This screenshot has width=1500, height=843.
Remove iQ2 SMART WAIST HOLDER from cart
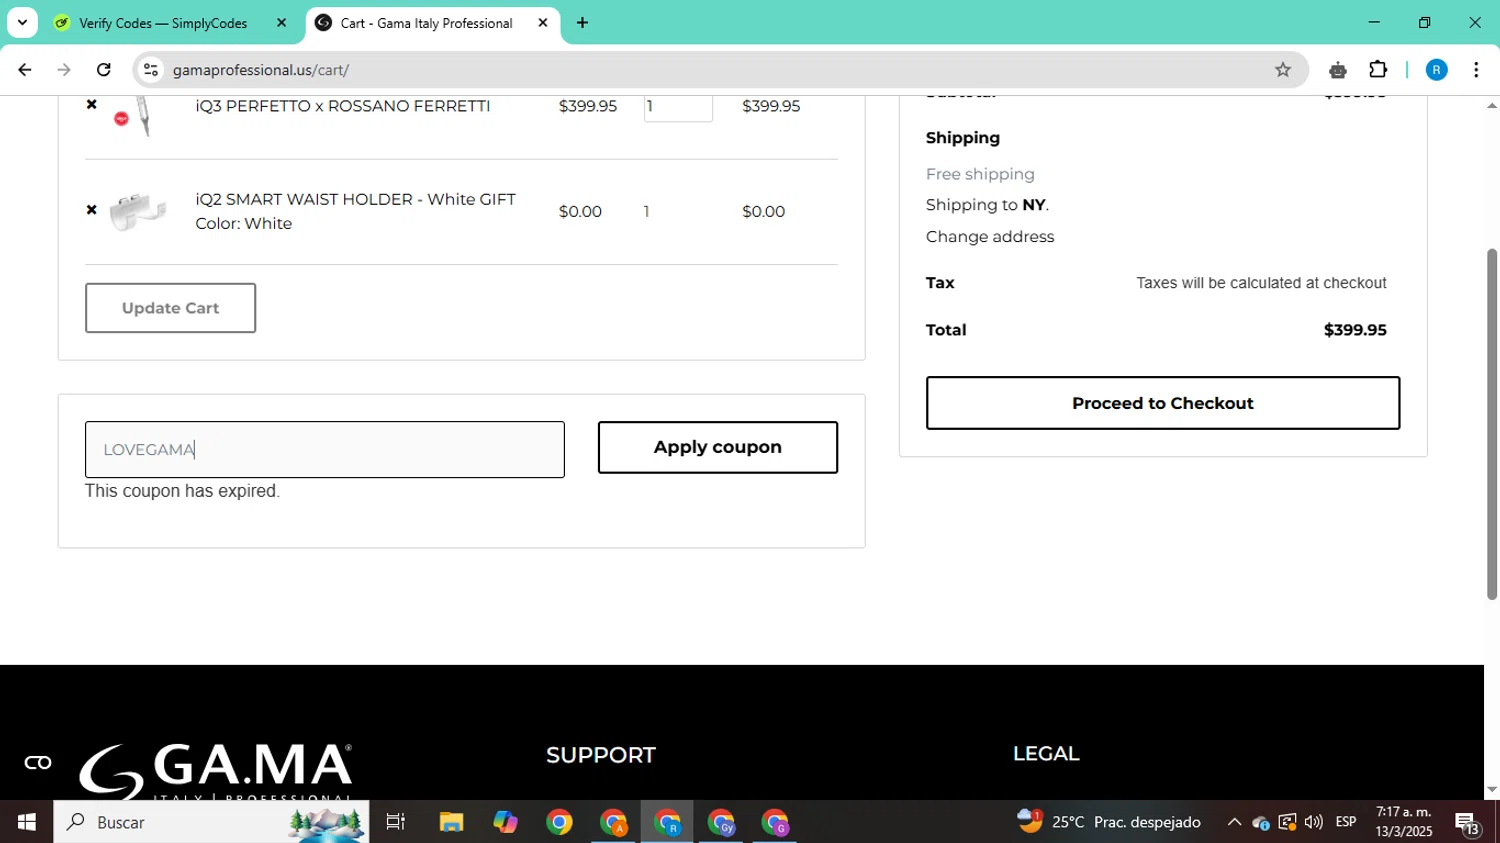click(91, 210)
